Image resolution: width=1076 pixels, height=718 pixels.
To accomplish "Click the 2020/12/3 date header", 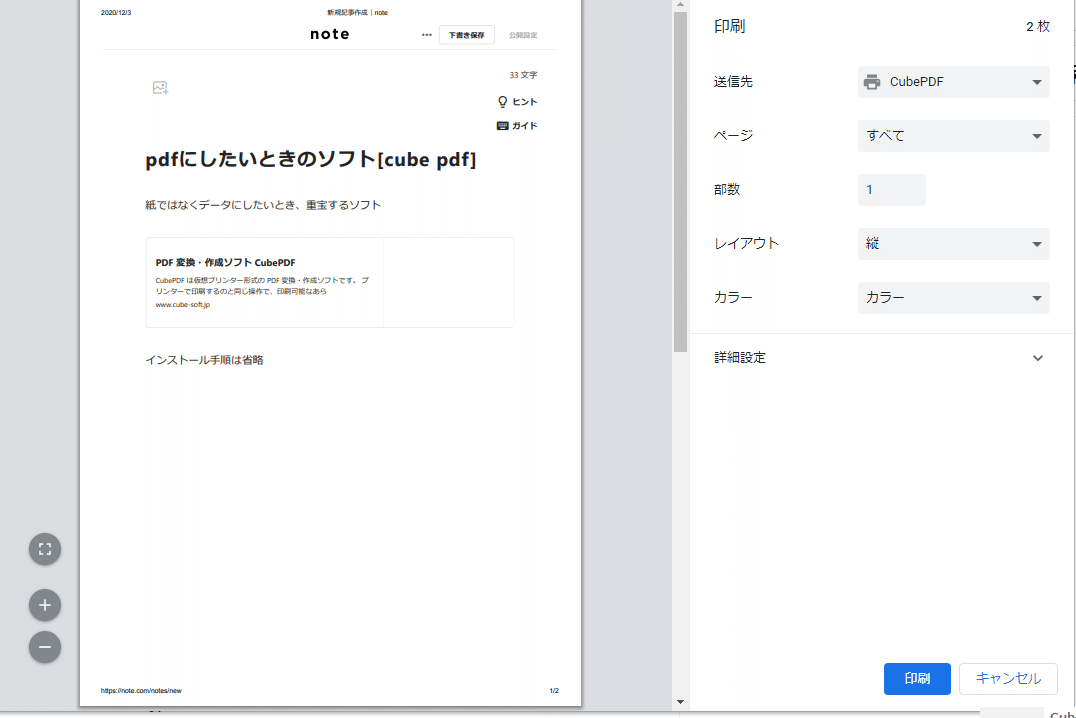I will 116,12.
